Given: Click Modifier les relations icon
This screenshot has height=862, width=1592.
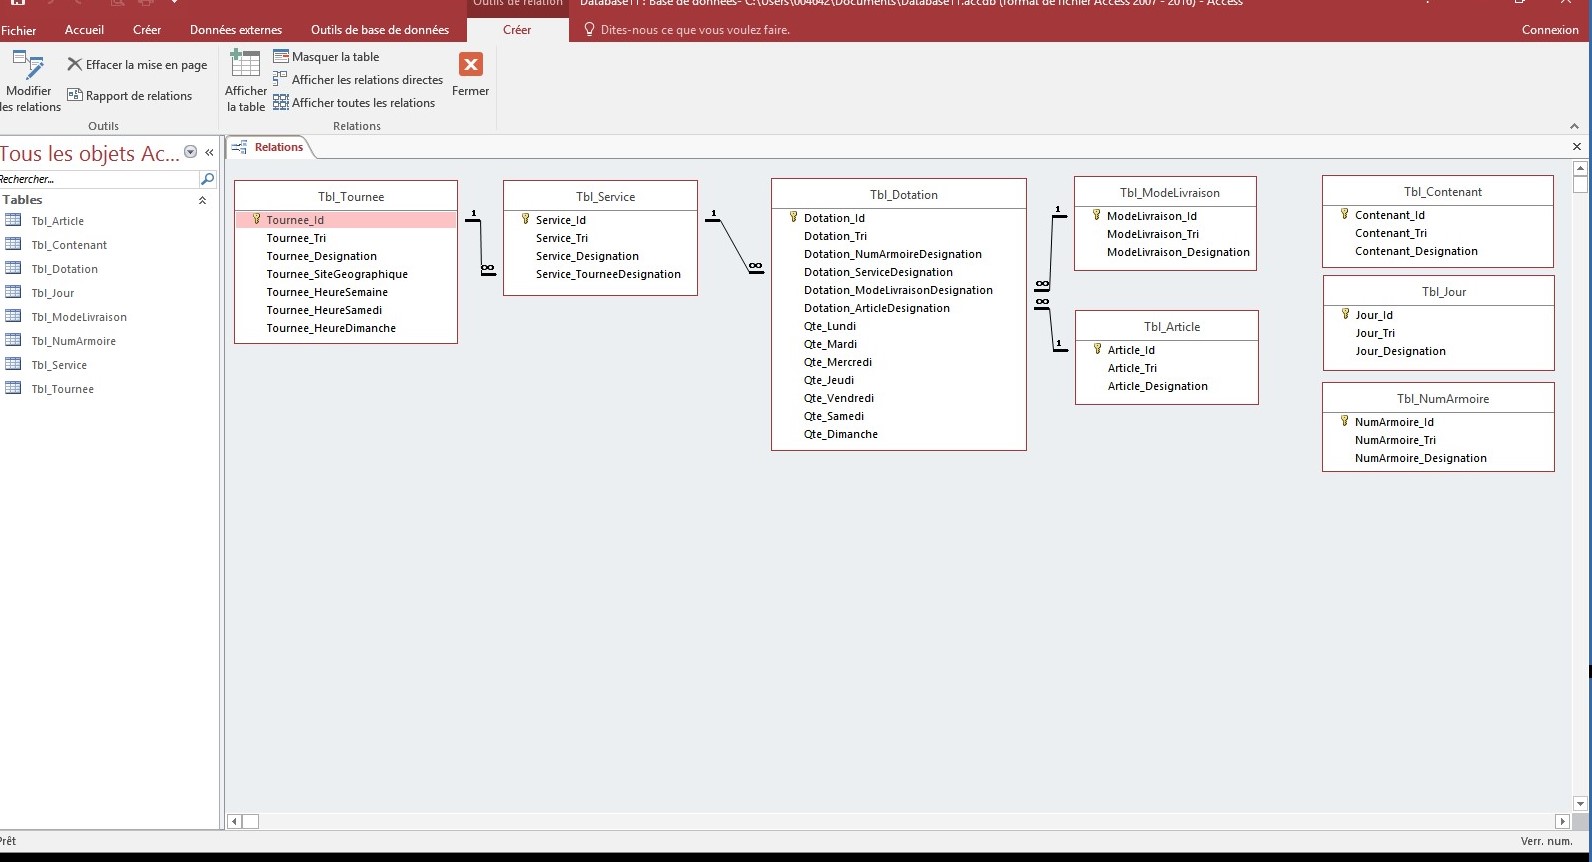Looking at the screenshot, I should (28, 66).
